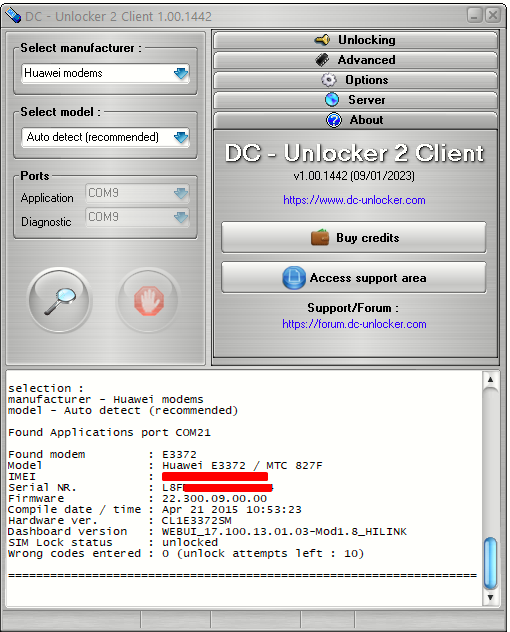Click the magnifying glass detect modem button
This screenshot has width=510, height=632.
click(x=60, y=300)
